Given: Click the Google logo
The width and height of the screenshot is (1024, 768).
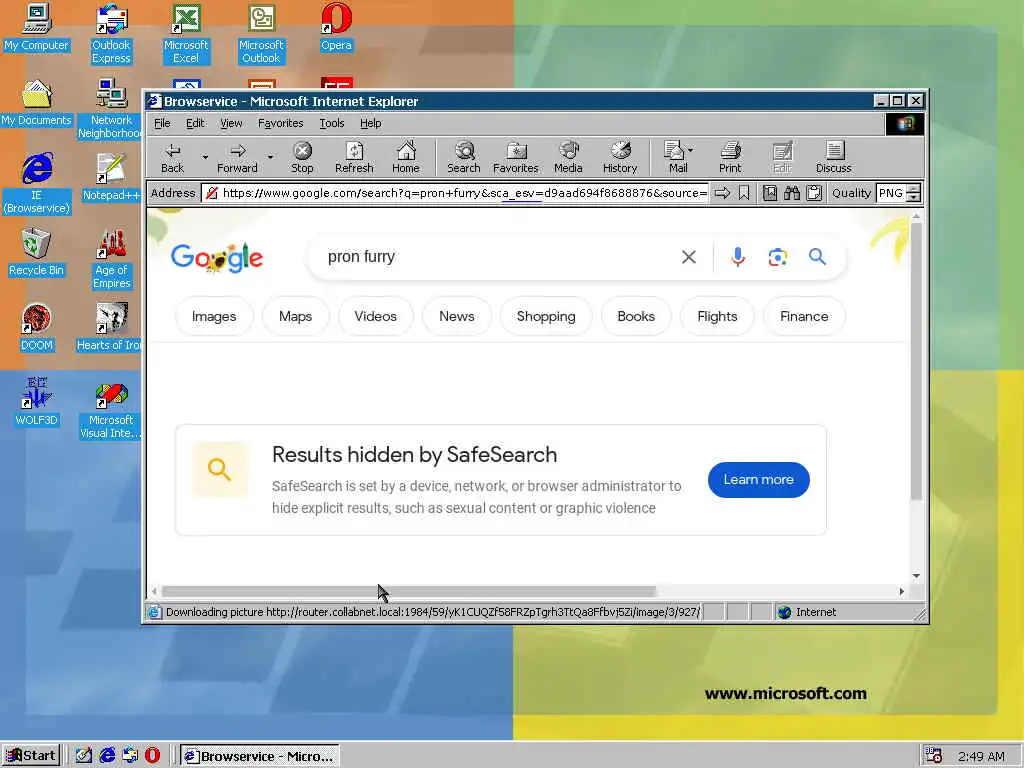Looking at the screenshot, I should point(217,257).
